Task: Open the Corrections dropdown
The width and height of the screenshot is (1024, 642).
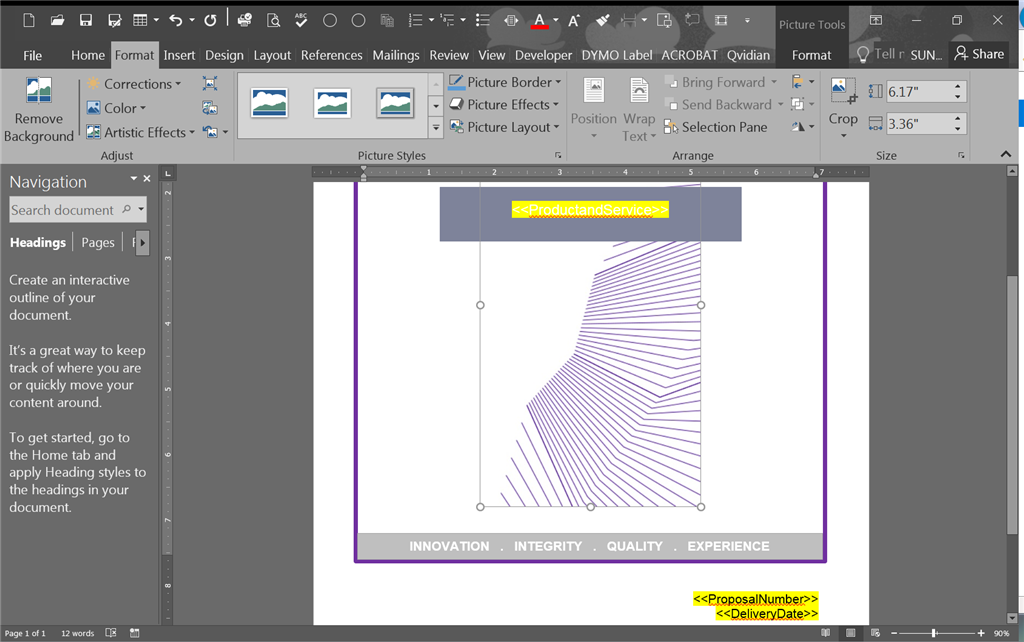Action: [x=134, y=84]
